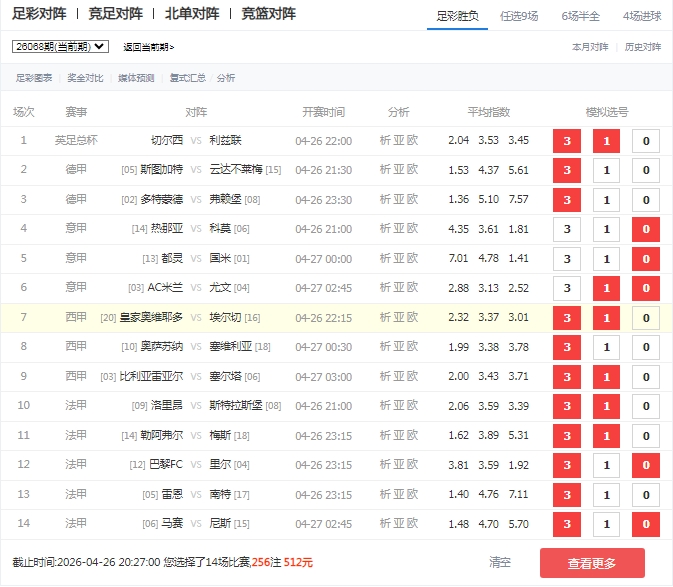Select the 1 pick for match 13 雷恩
Image resolution: width=673 pixels, height=587 pixels.
(606, 495)
